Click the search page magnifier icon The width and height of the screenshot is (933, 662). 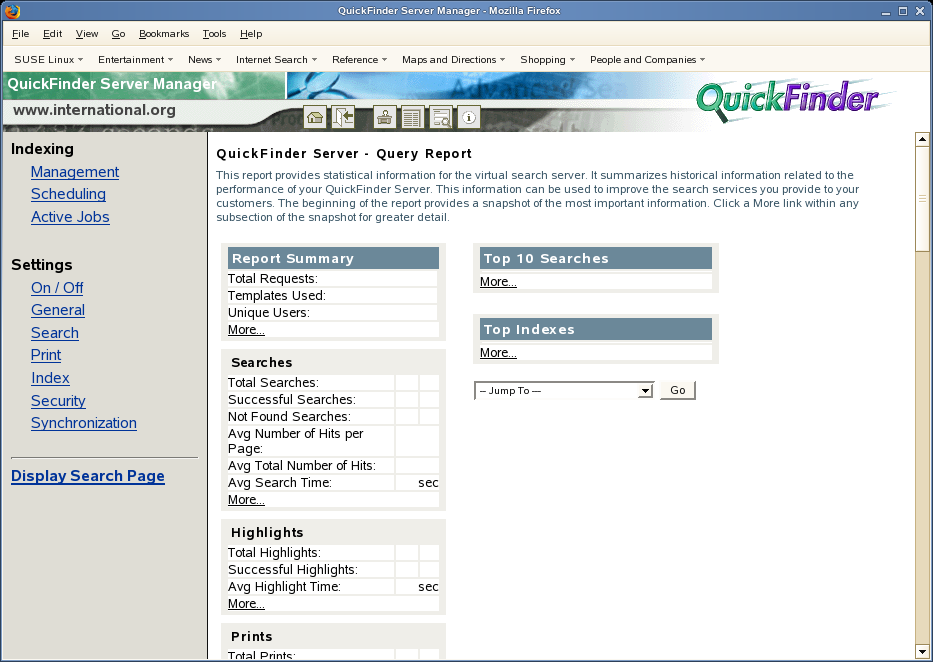point(441,117)
